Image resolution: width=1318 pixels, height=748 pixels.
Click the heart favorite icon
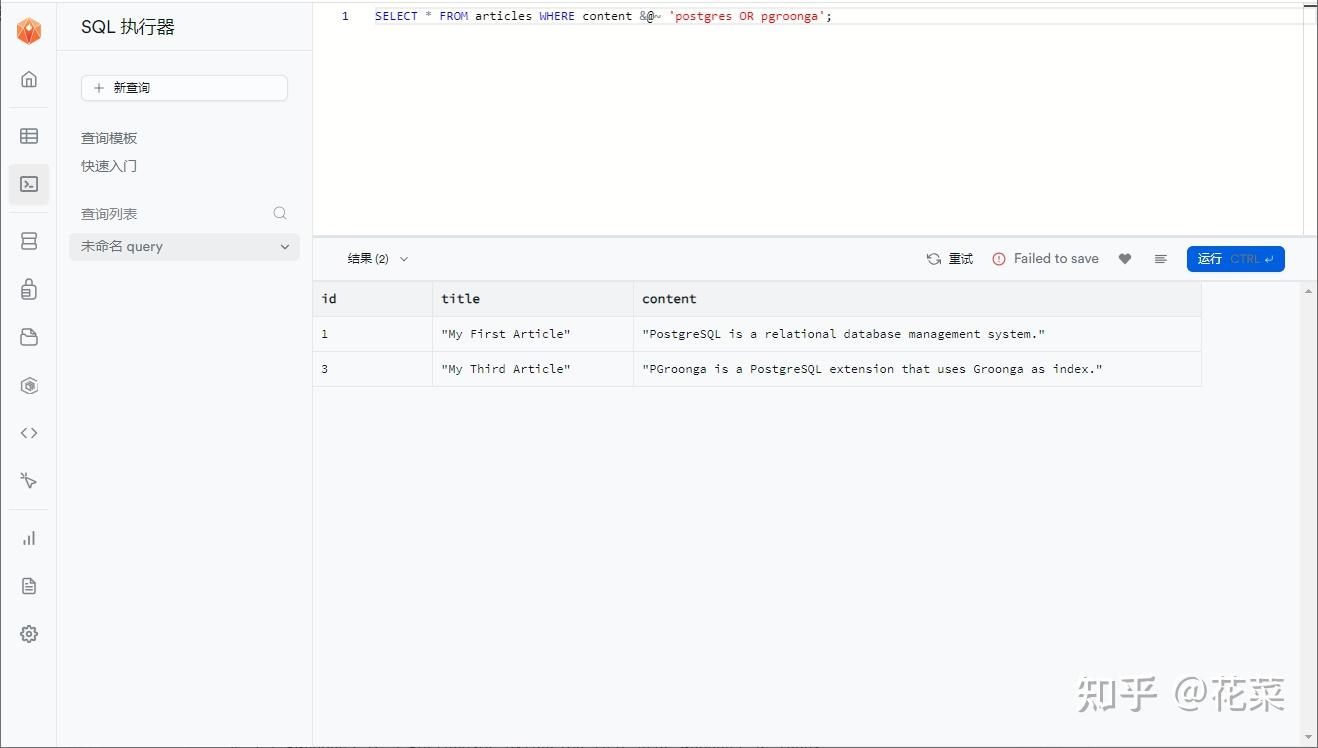pyautogui.click(x=1124, y=259)
